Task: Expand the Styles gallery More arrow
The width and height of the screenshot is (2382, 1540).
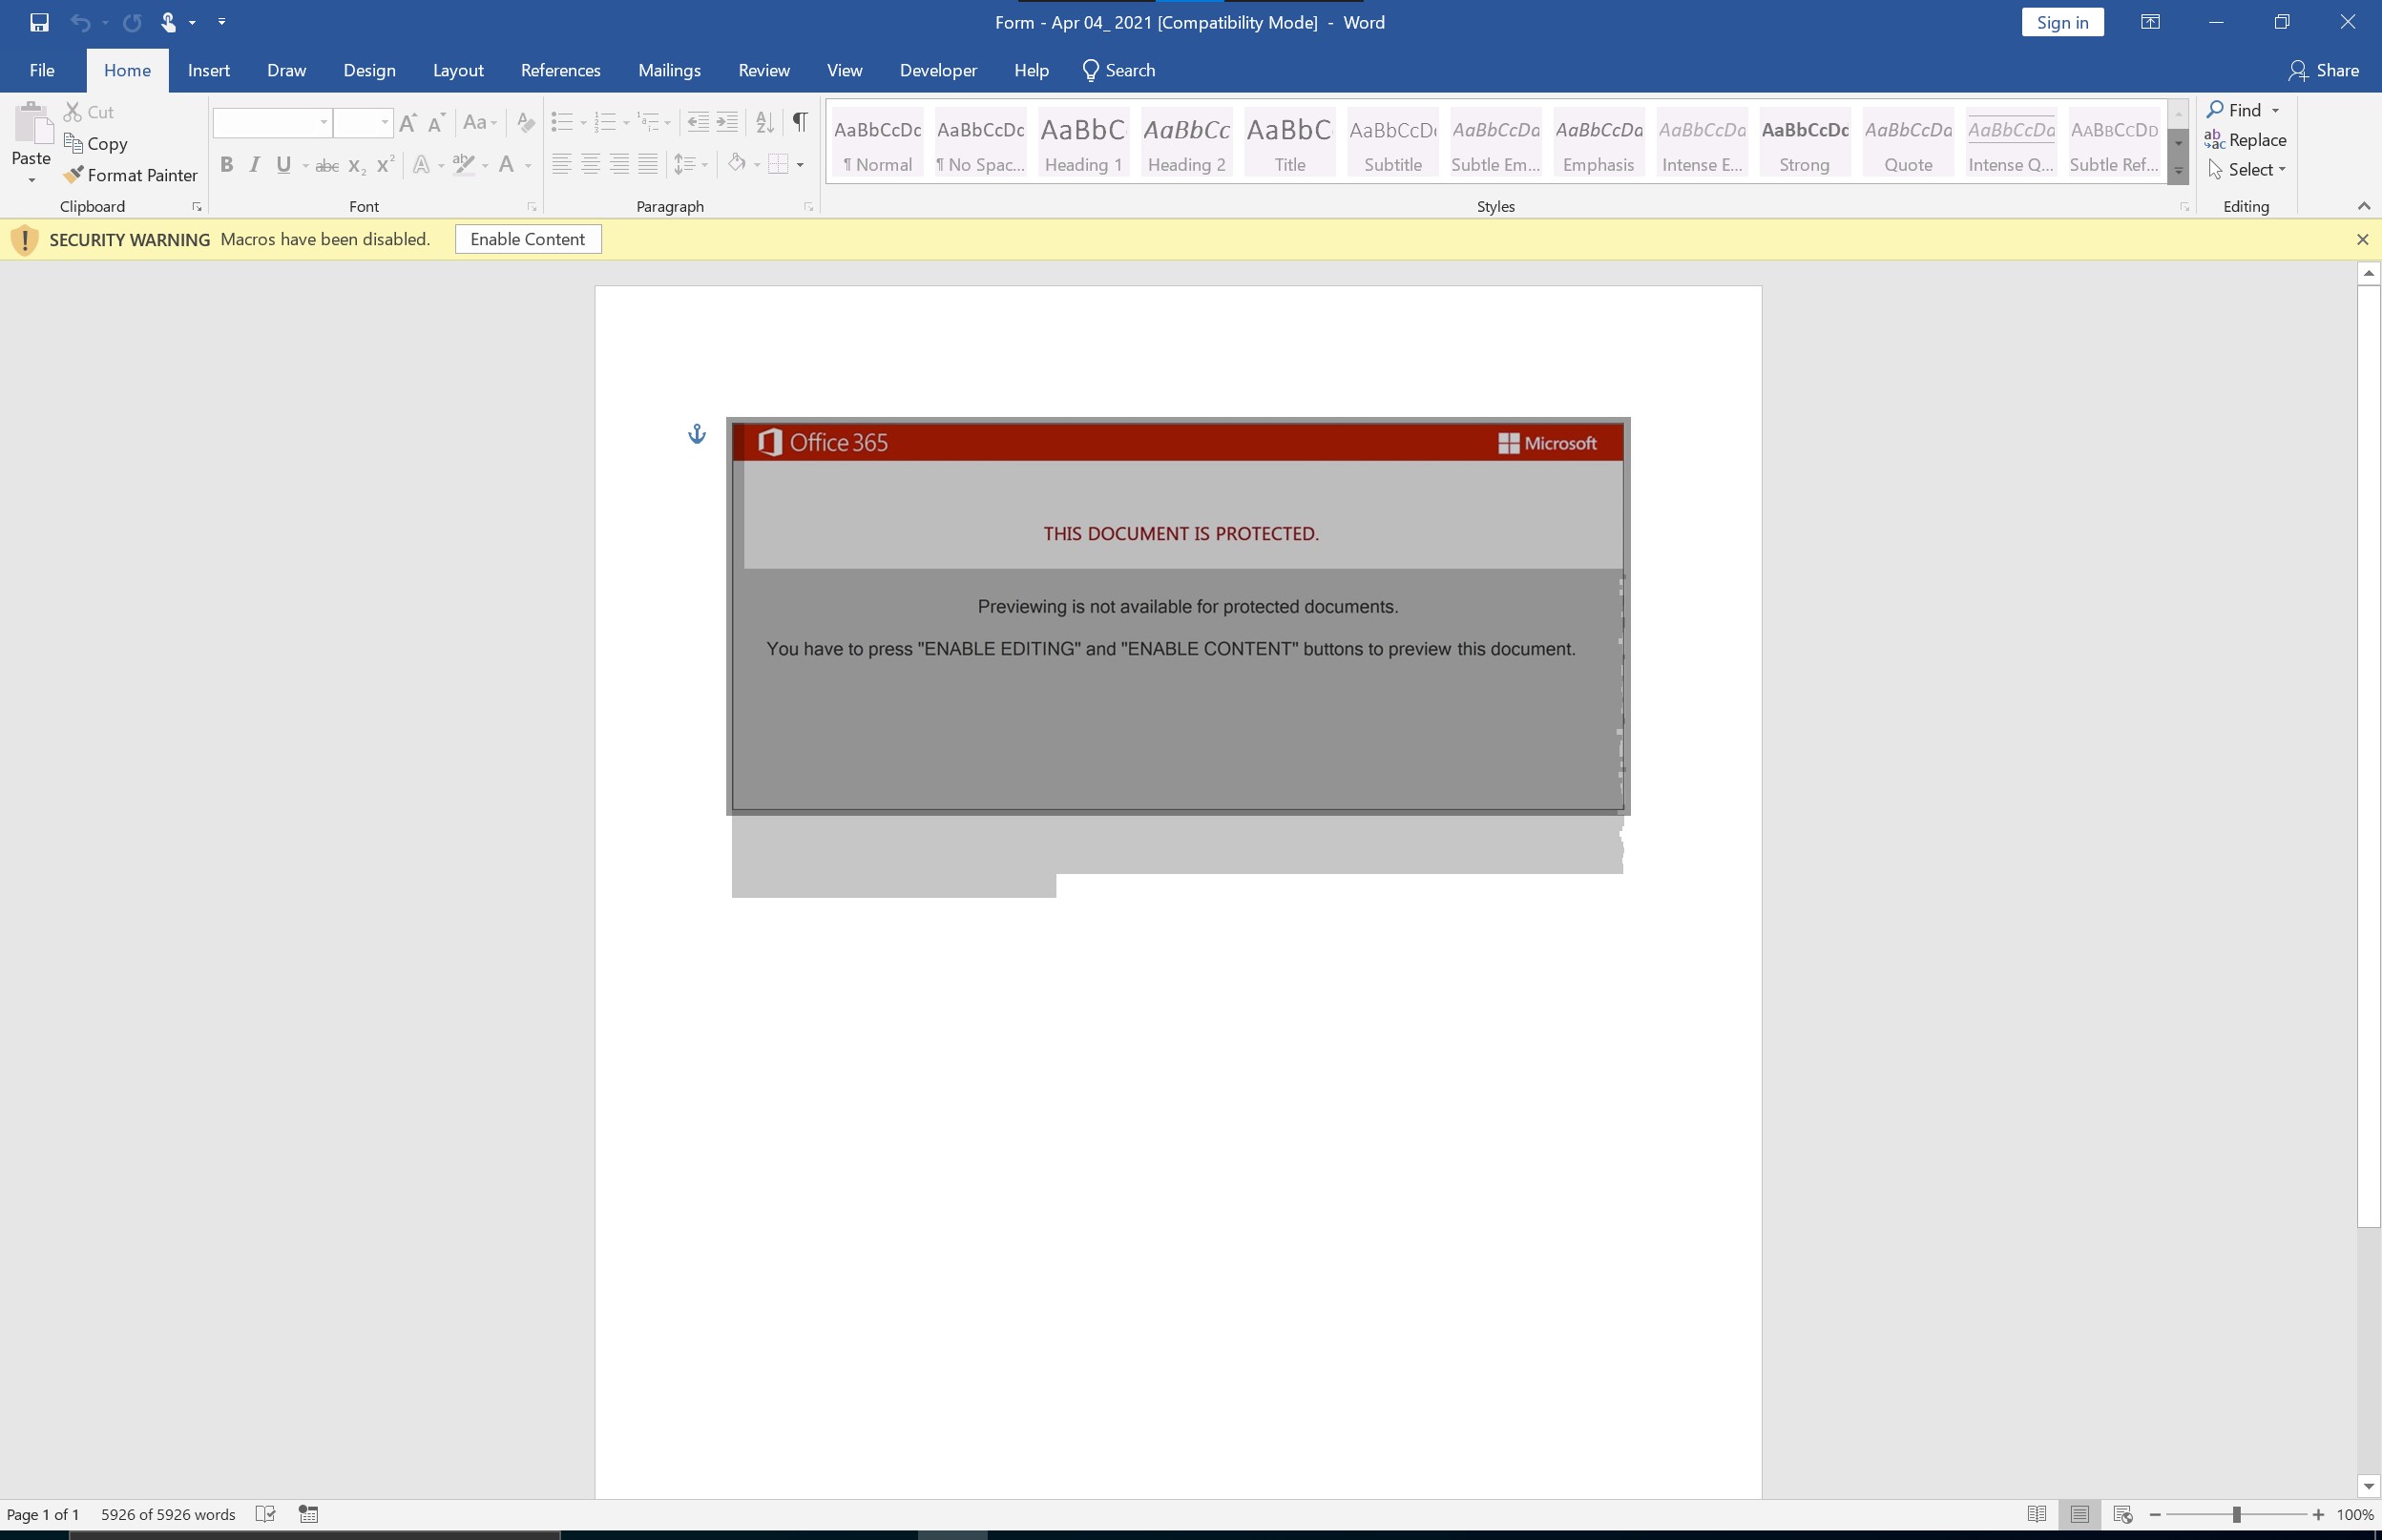Action: [2178, 170]
